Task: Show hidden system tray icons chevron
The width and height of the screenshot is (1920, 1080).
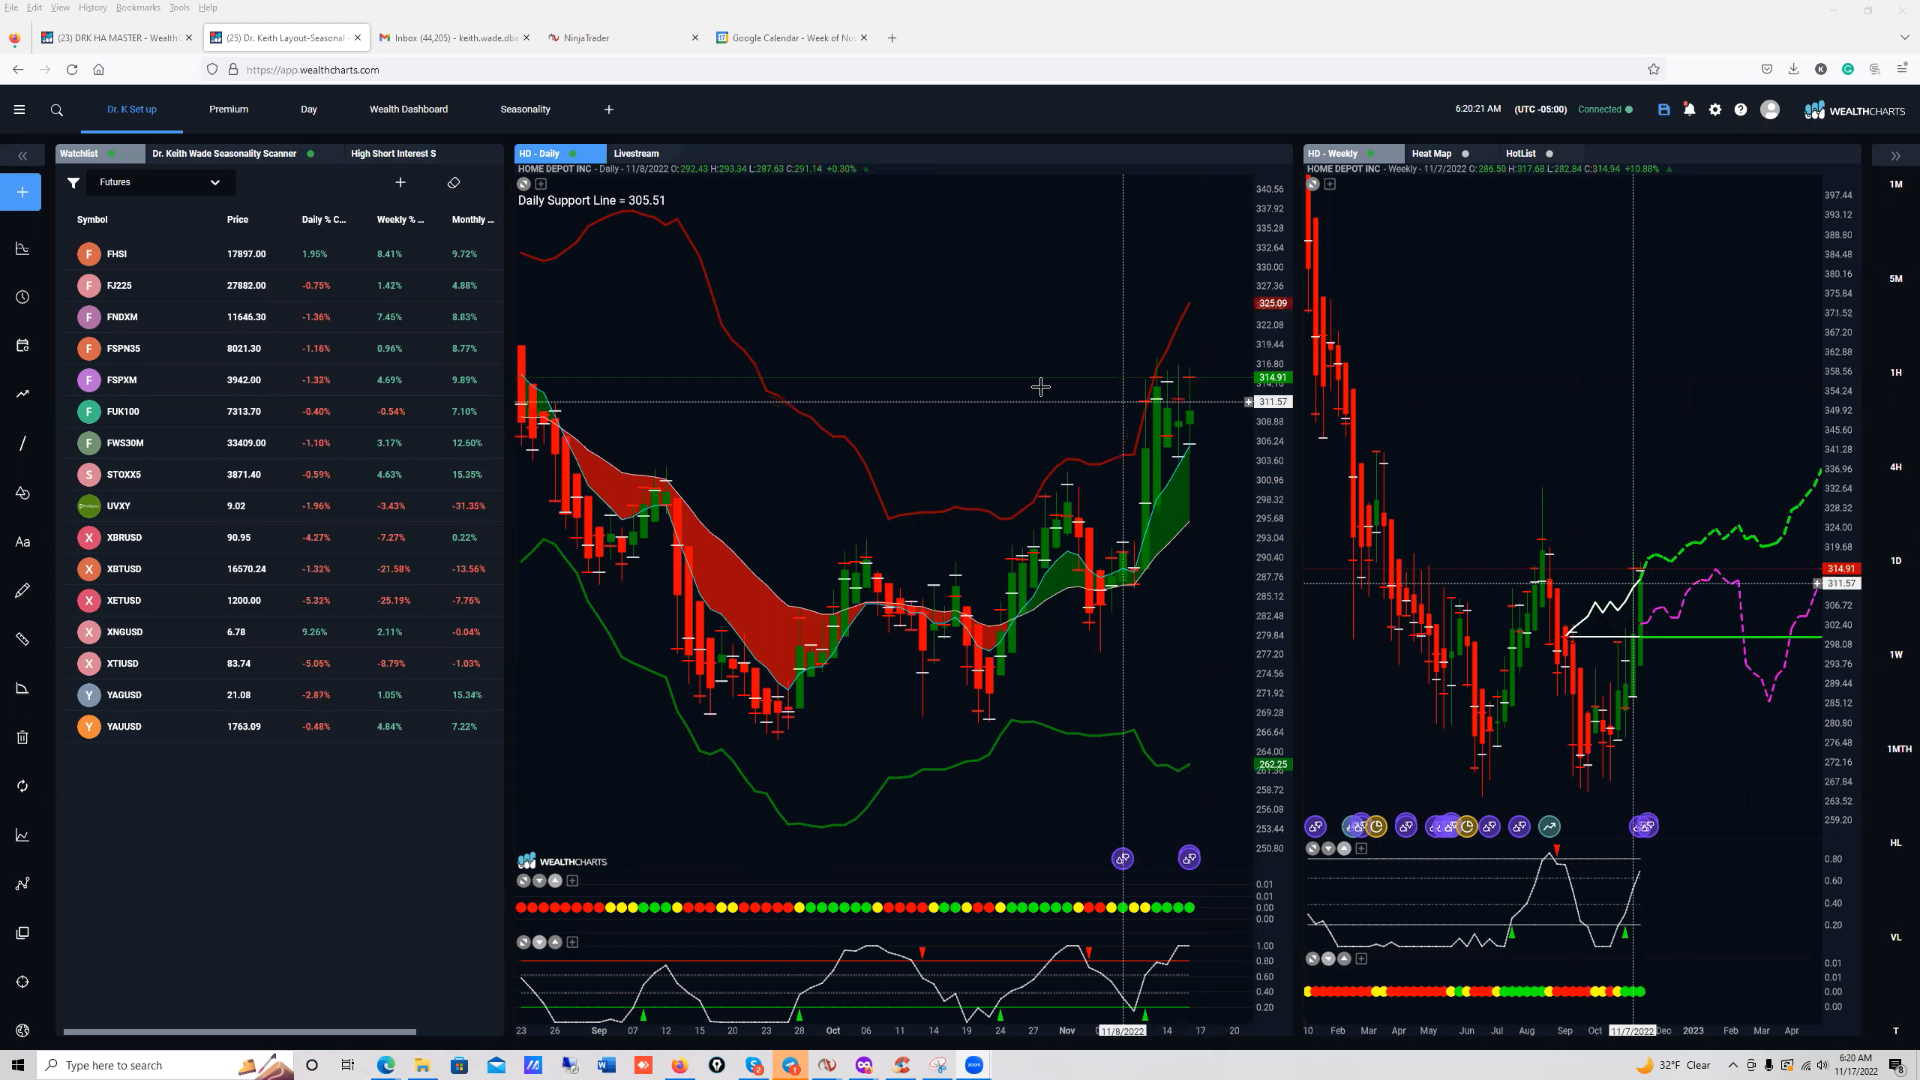Action: pos(1733,1065)
